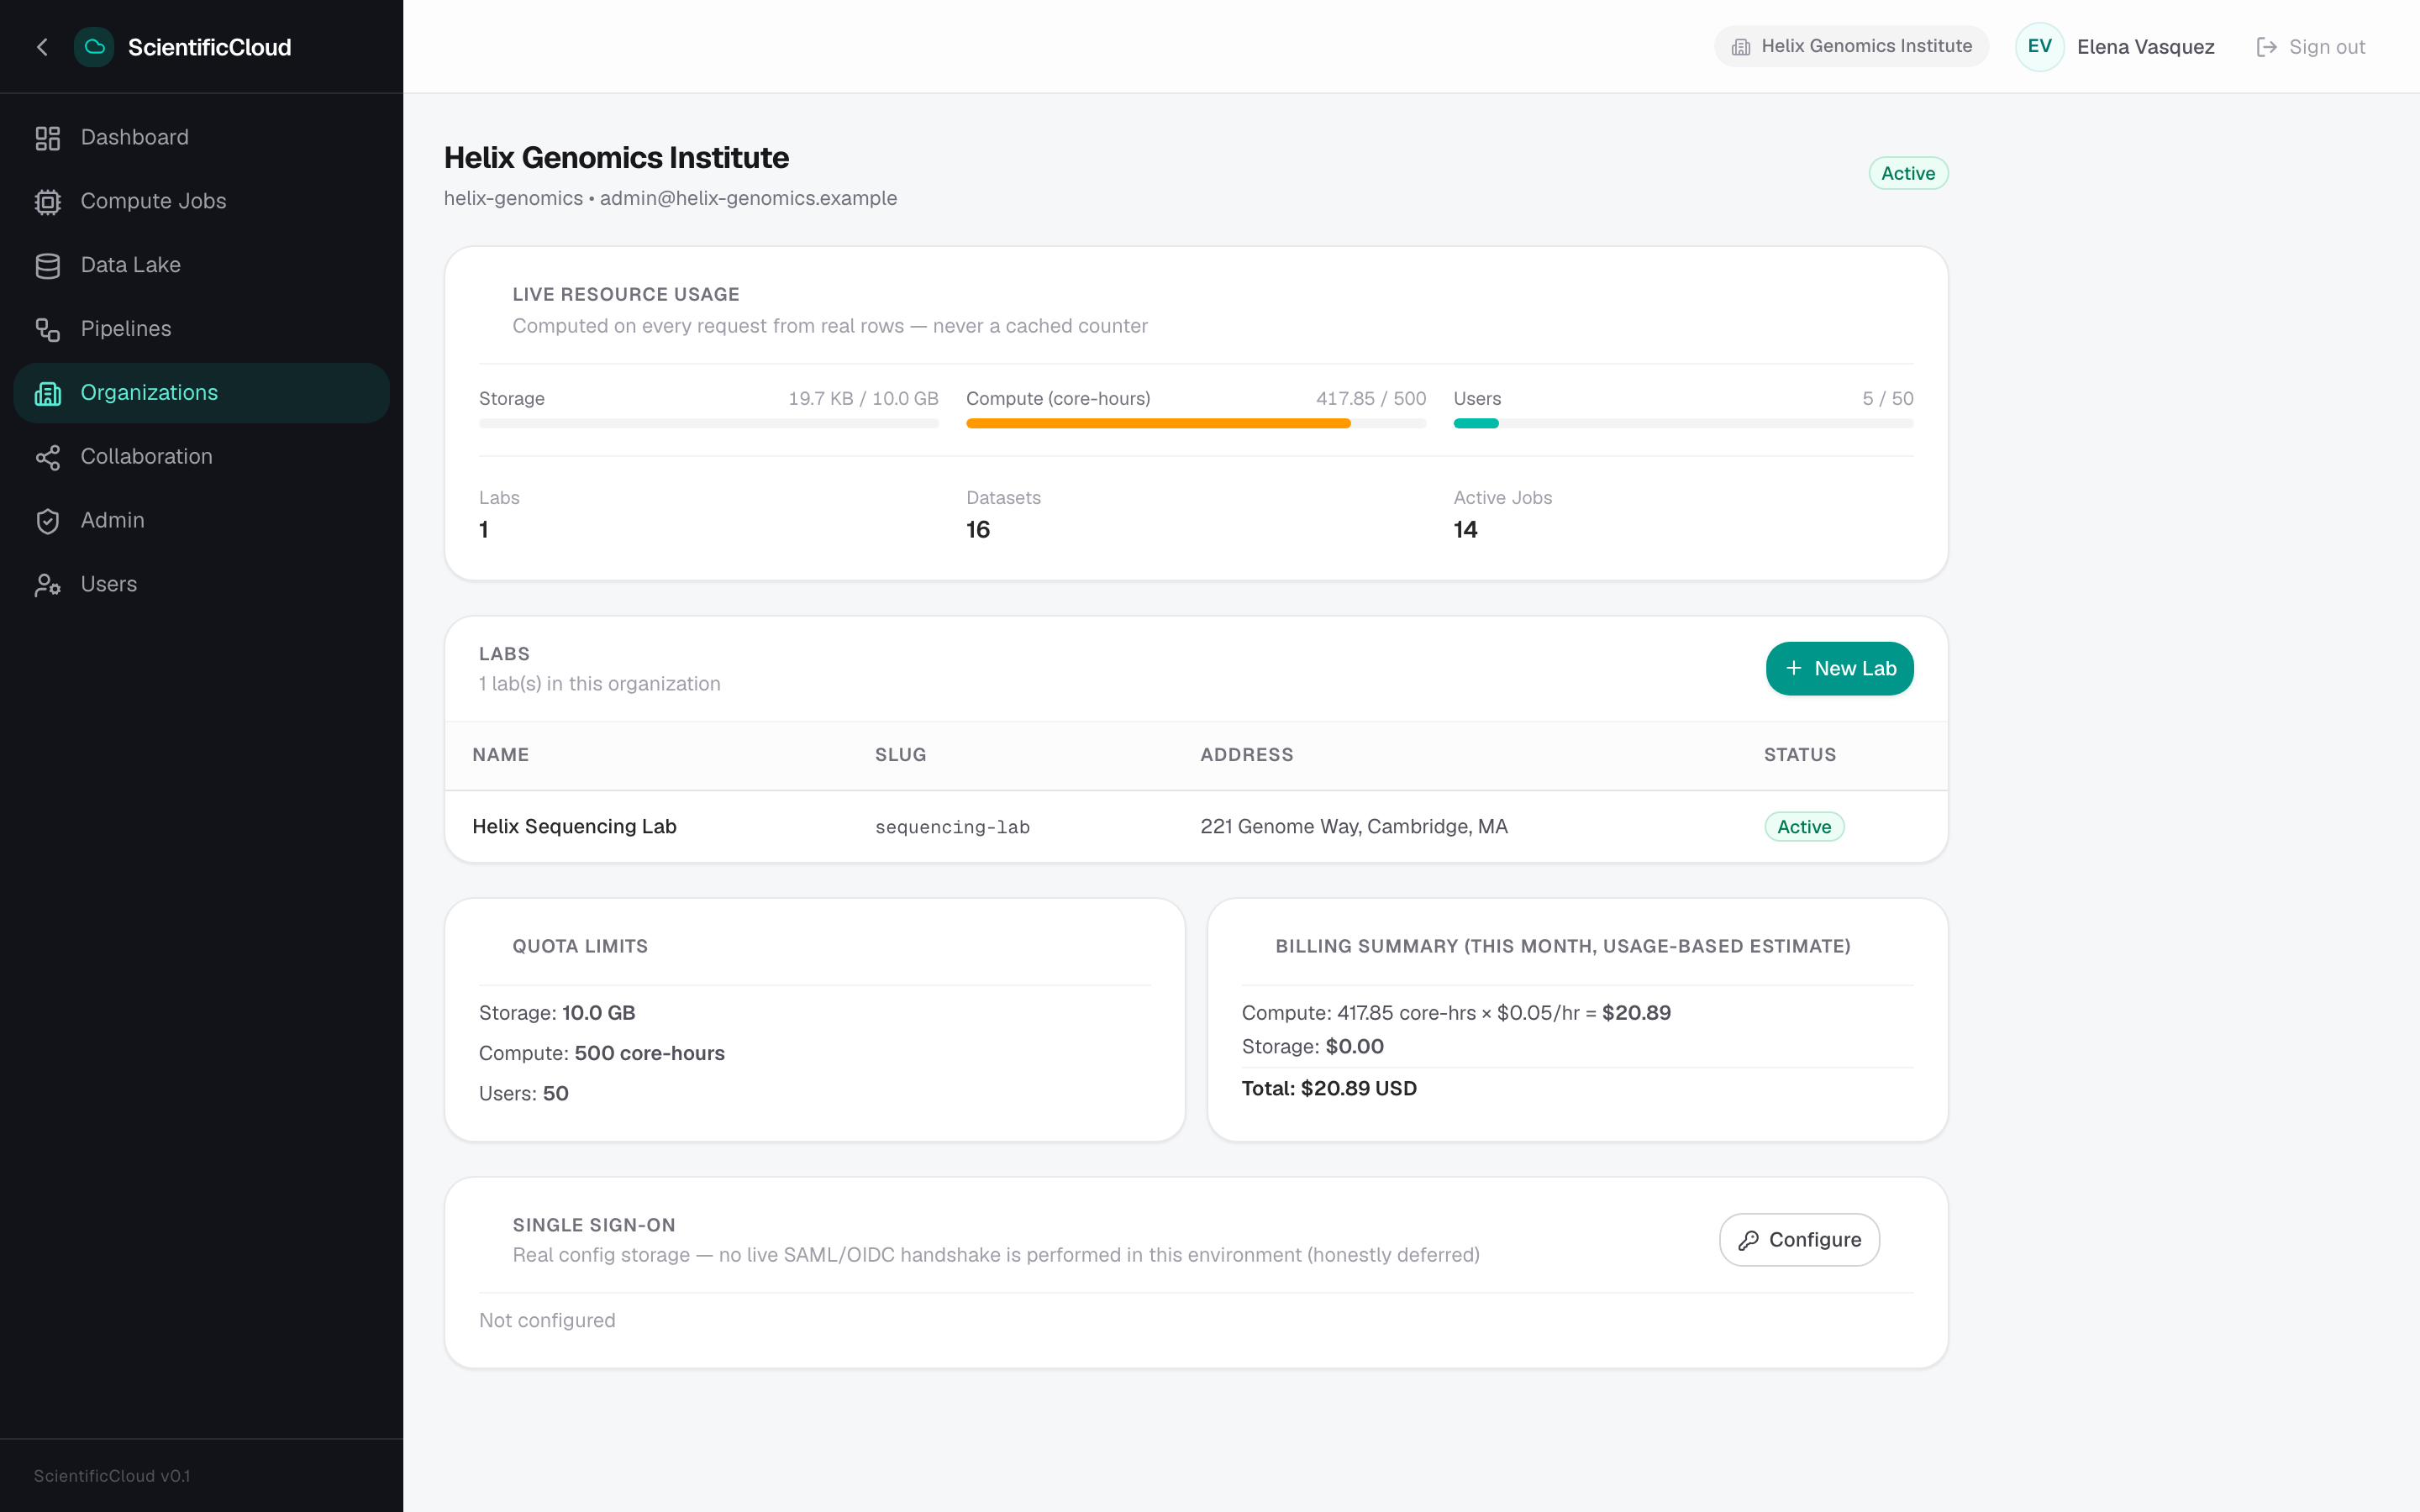The width and height of the screenshot is (2420, 1512).
Task: Click the Compute Jobs chip icon
Action: coord(48,202)
